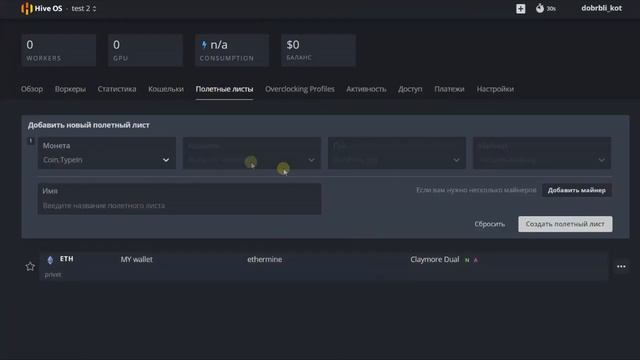Click the lightning consumption icon
Viewport: 640px width, 360px height.
[204, 44]
